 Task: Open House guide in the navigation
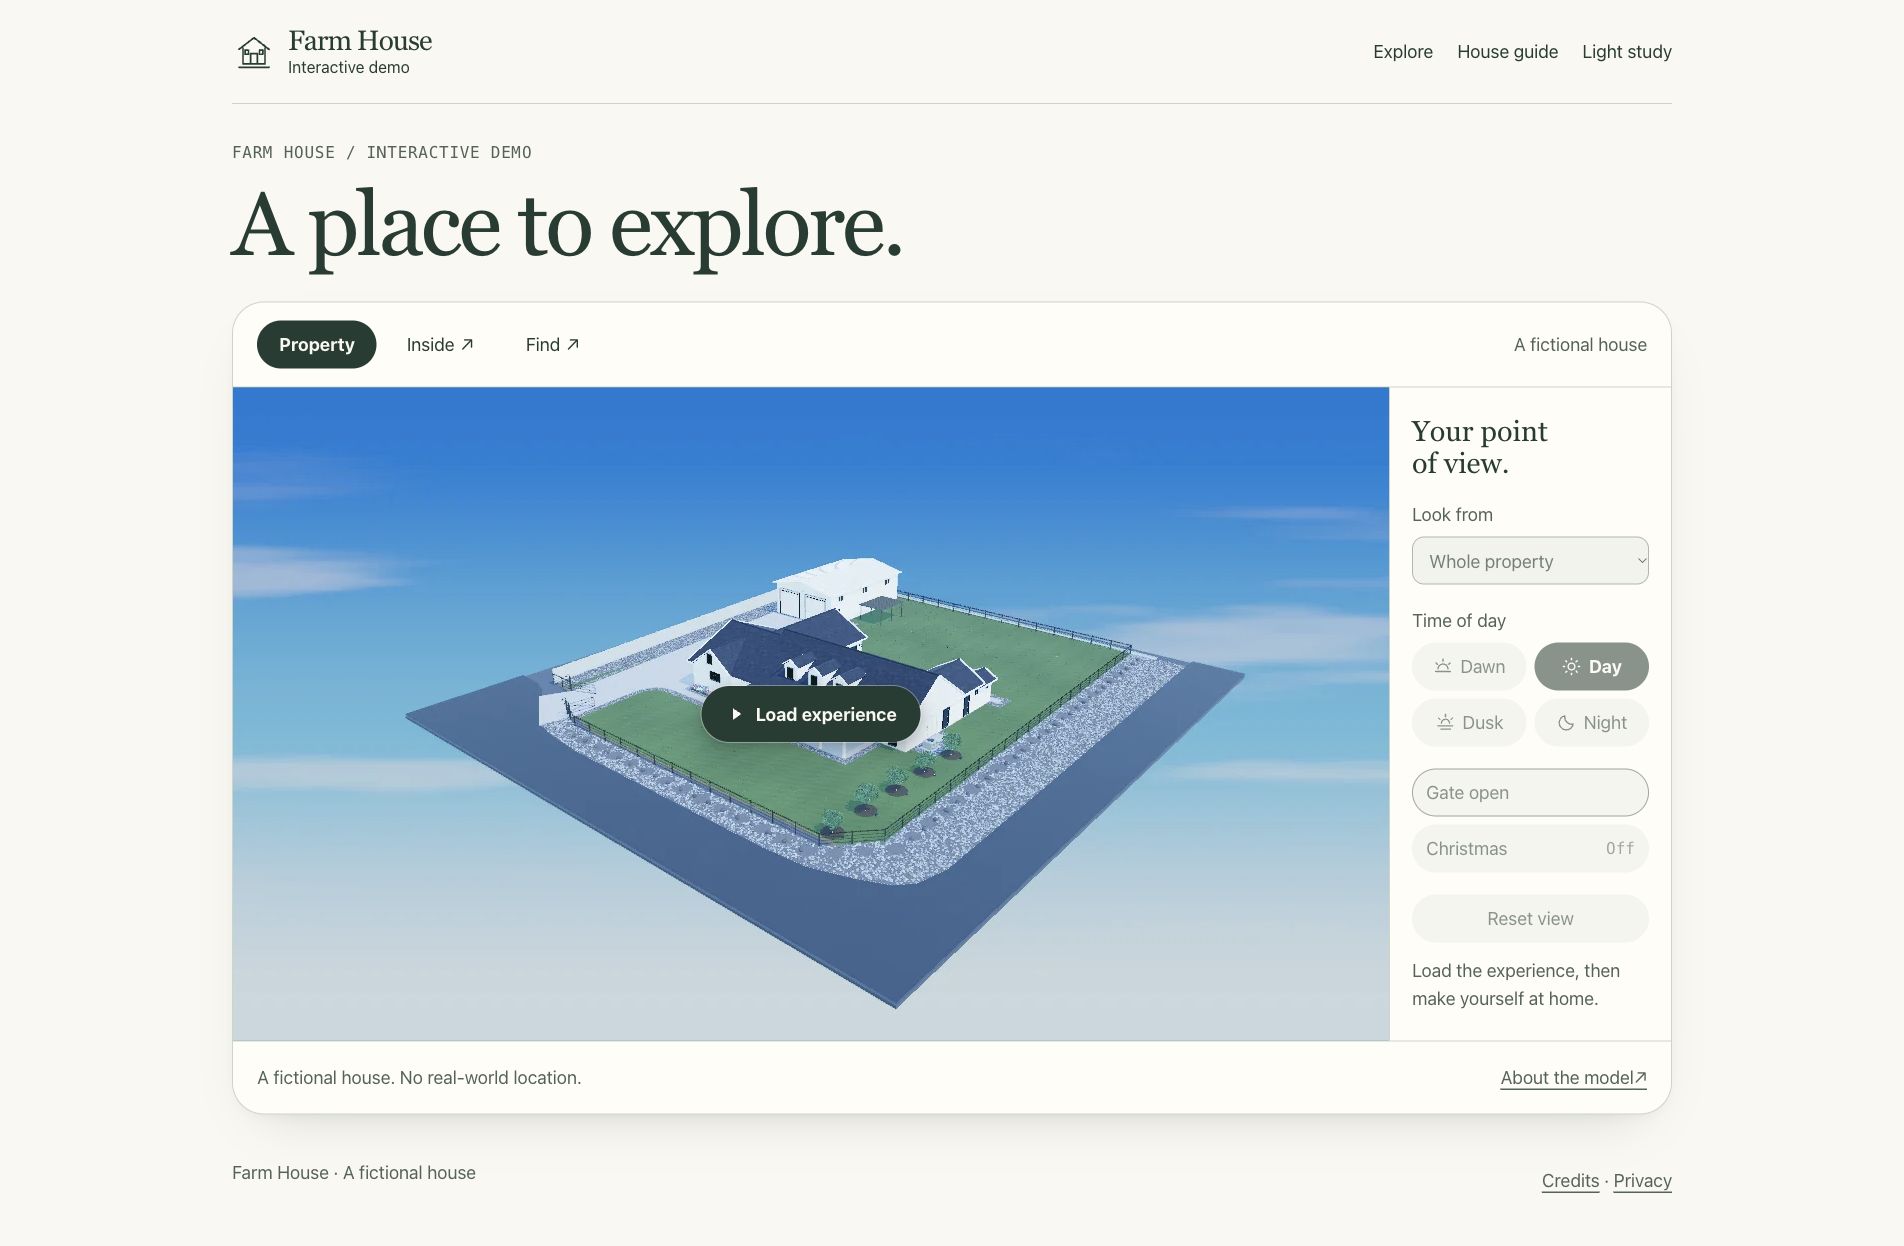click(x=1507, y=52)
